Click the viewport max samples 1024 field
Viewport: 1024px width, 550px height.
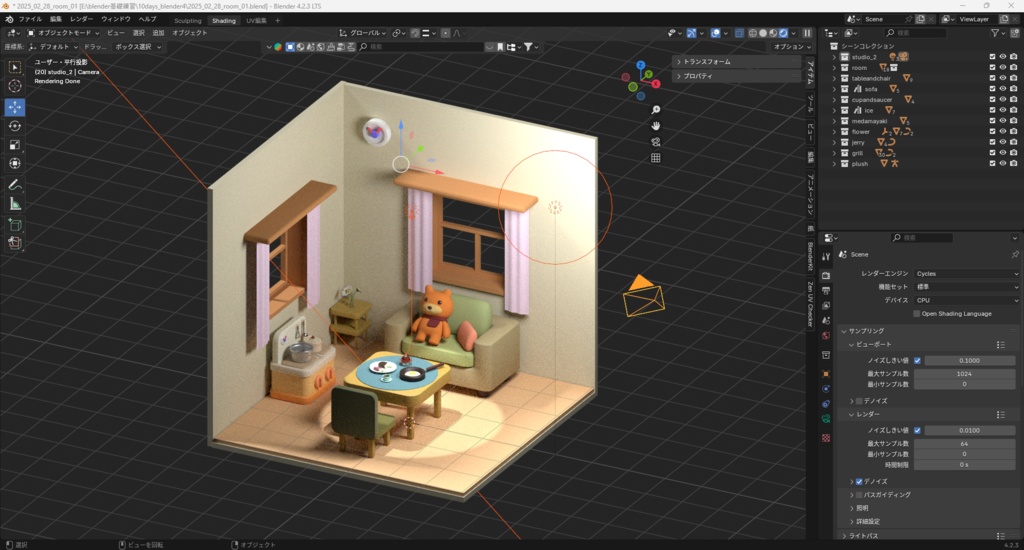point(965,374)
